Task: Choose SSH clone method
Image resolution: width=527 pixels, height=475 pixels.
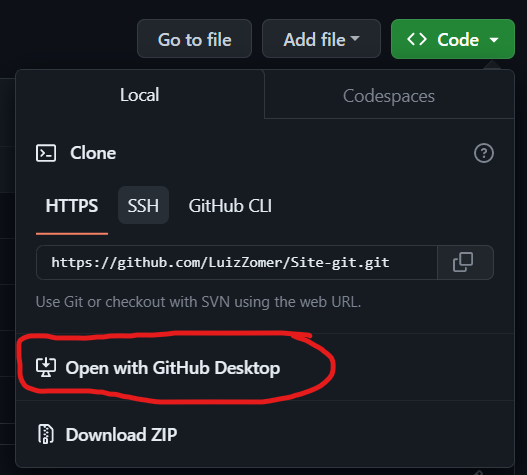Action: click(x=143, y=205)
